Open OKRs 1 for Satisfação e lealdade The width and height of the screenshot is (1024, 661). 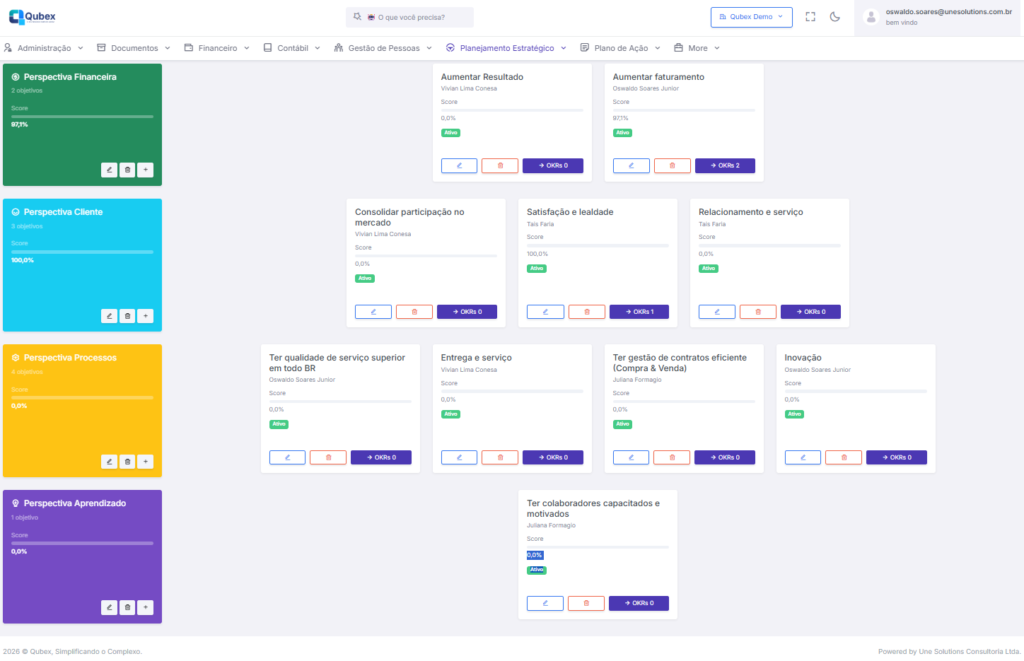tap(639, 312)
